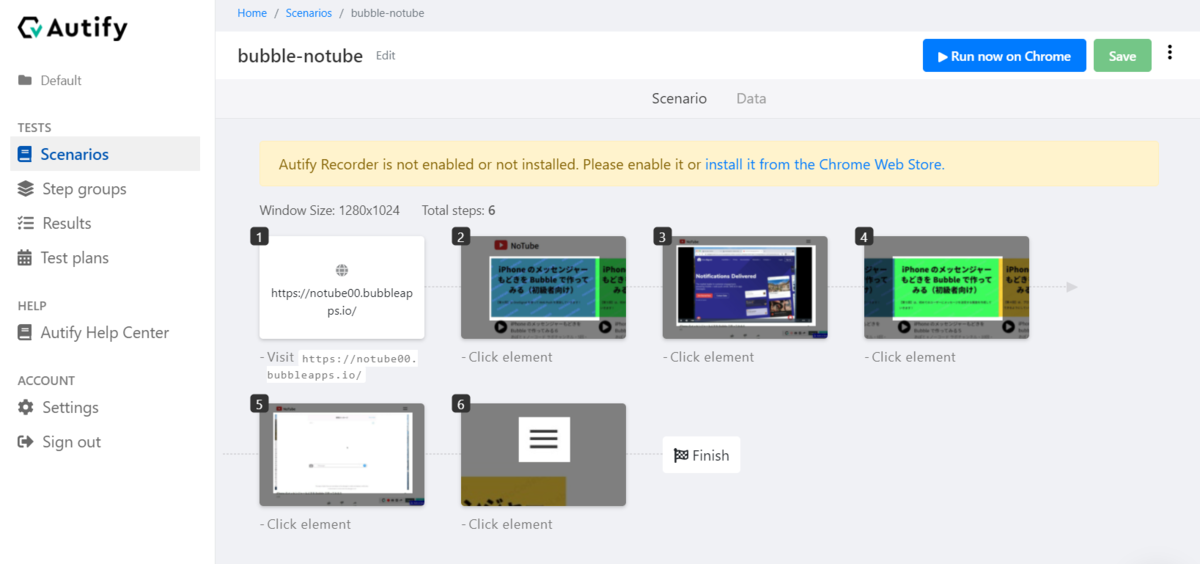Go to Scenarios breadcrumb
1200x564 pixels.
coord(308,13)
